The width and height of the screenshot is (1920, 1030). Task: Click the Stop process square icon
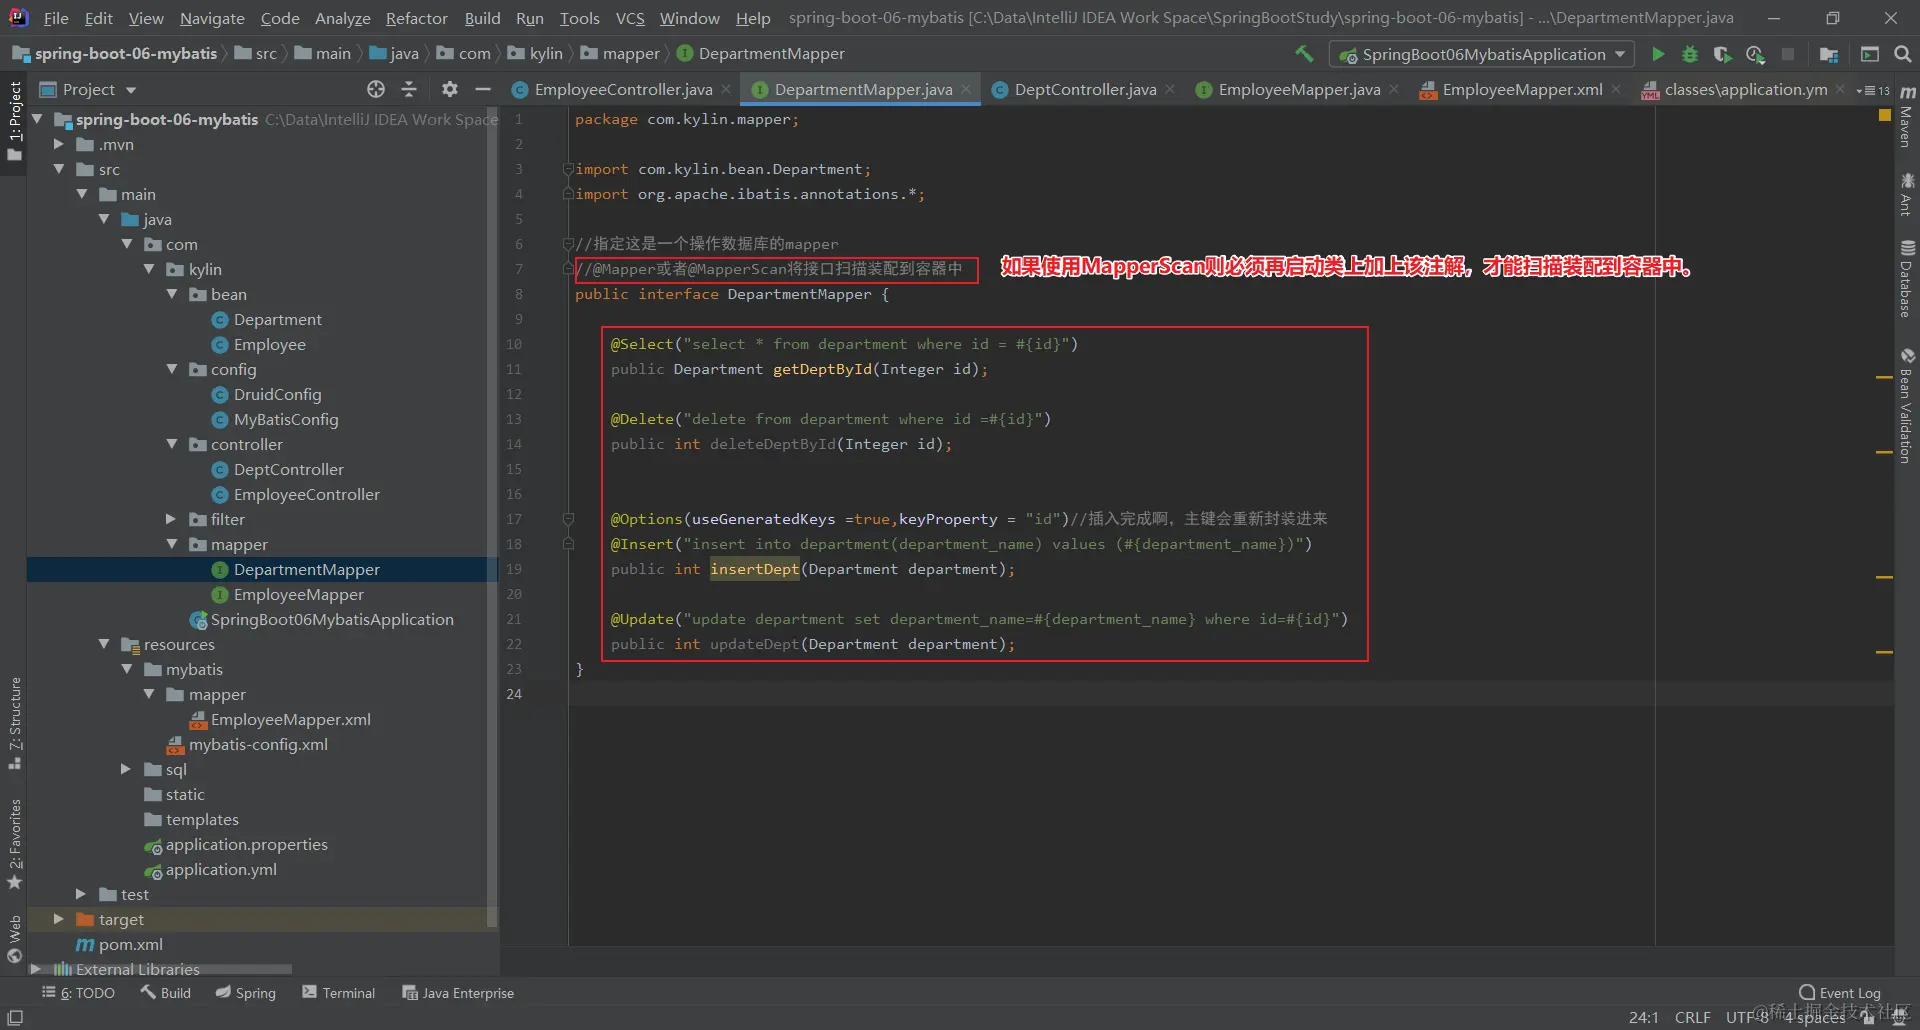tap(1788, 54)
